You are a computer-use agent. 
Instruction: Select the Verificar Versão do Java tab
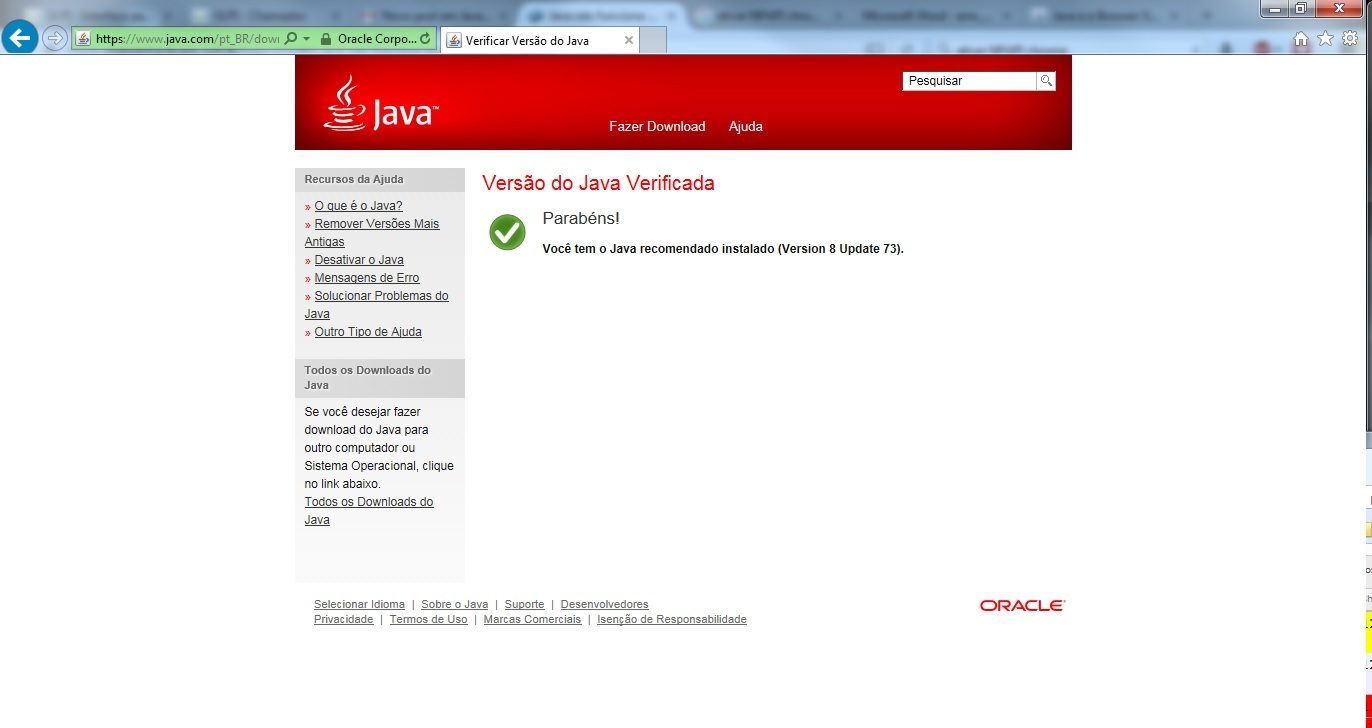coord(540,40)
